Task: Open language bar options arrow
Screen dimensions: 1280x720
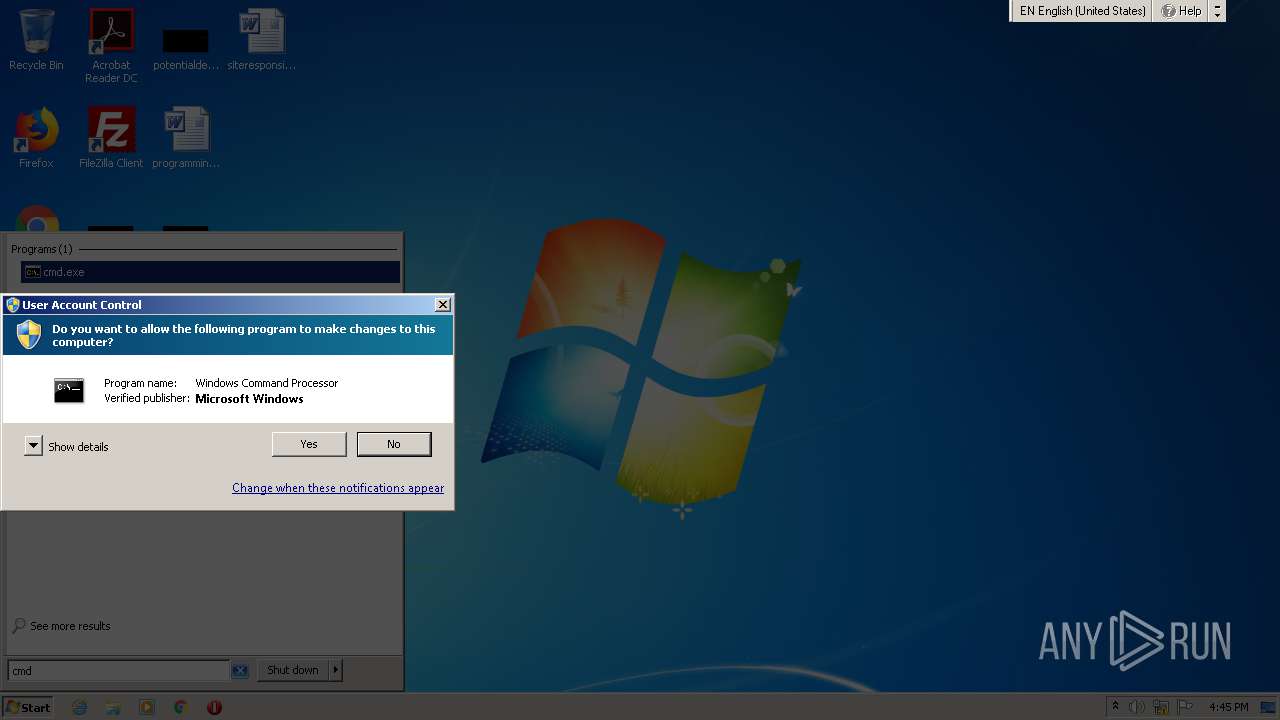Action: [x=1217, y=11]
